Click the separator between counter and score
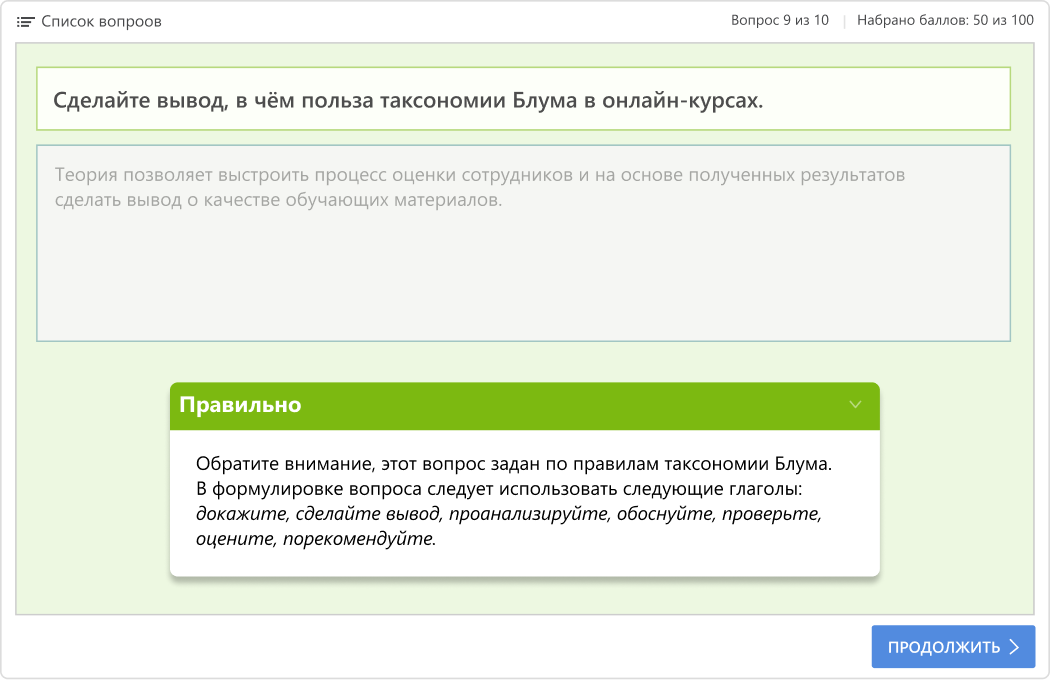Viewport: 1050px width, 680px height. 843,21
